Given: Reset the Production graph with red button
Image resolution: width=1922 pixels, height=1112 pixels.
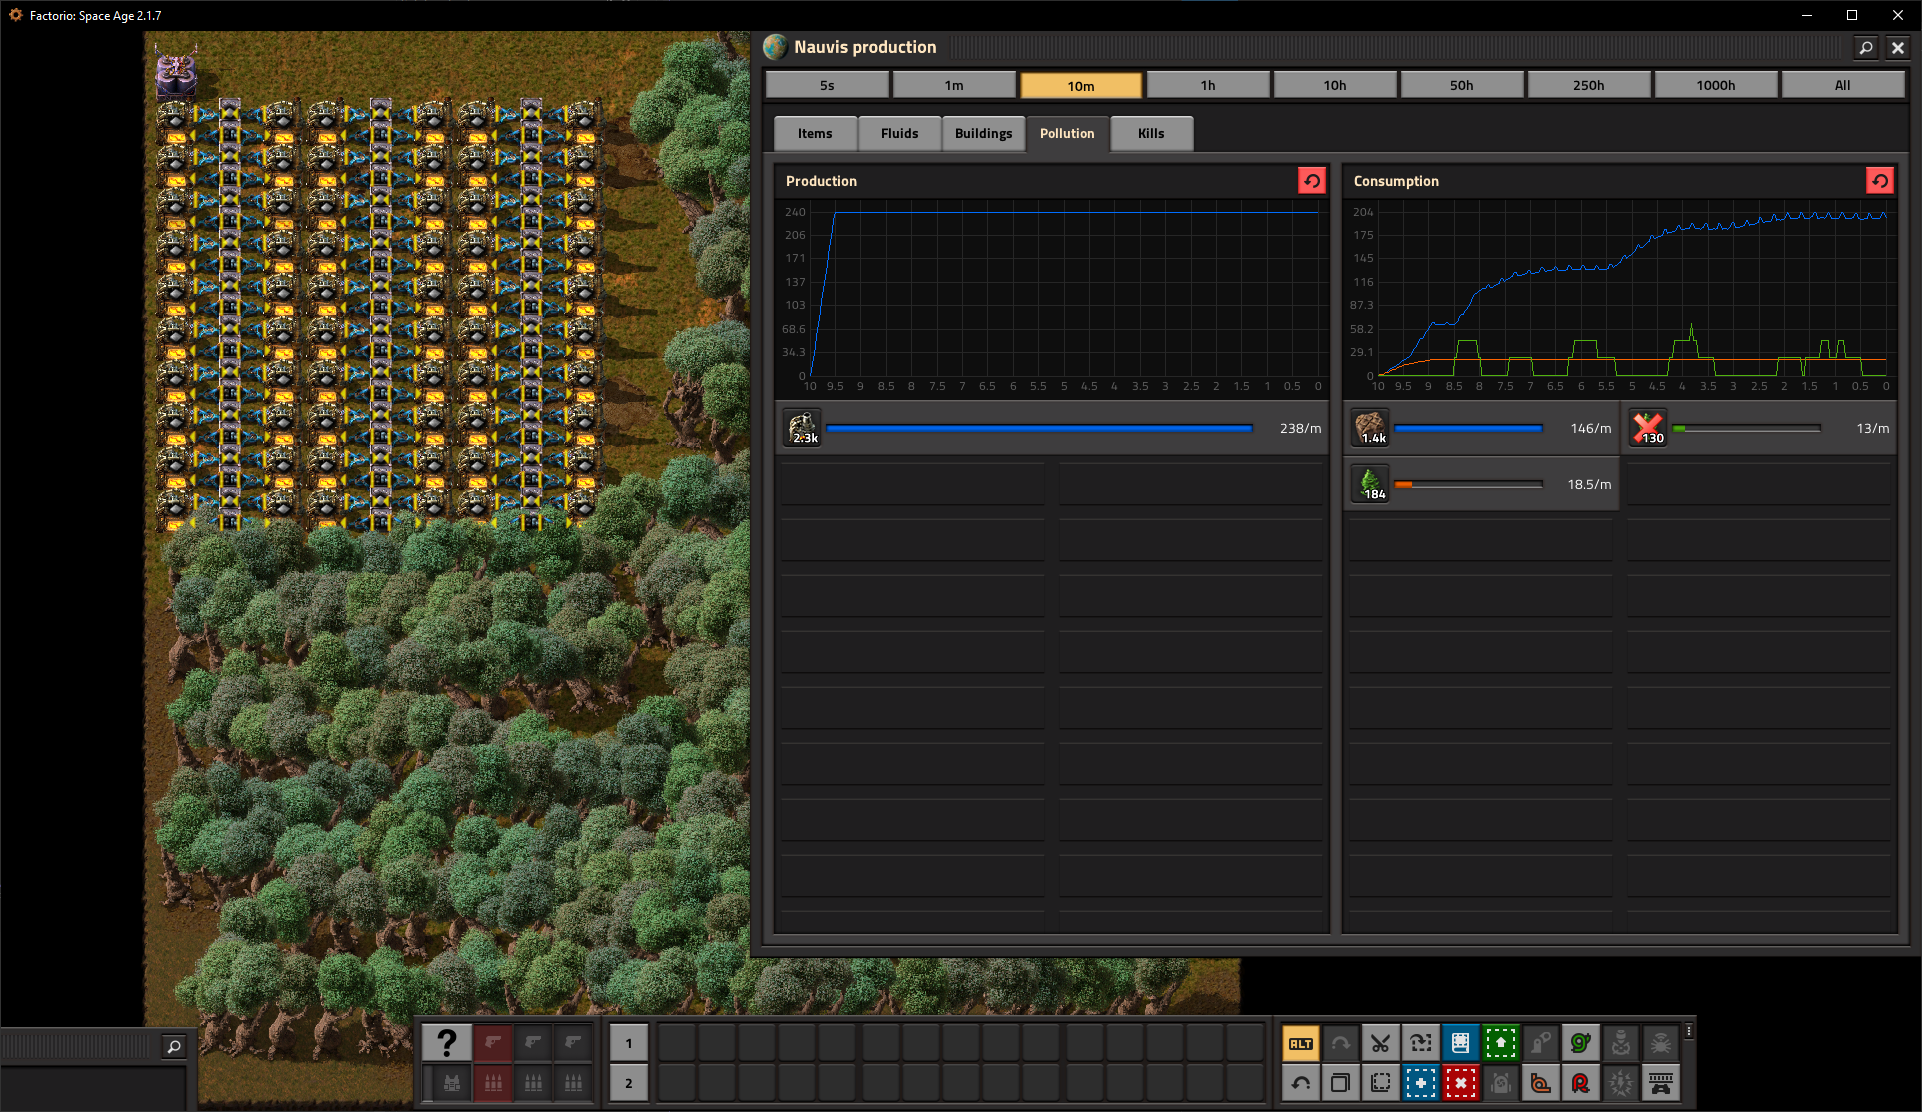Looking at the screenshot, I should (x=1311, y=180).
